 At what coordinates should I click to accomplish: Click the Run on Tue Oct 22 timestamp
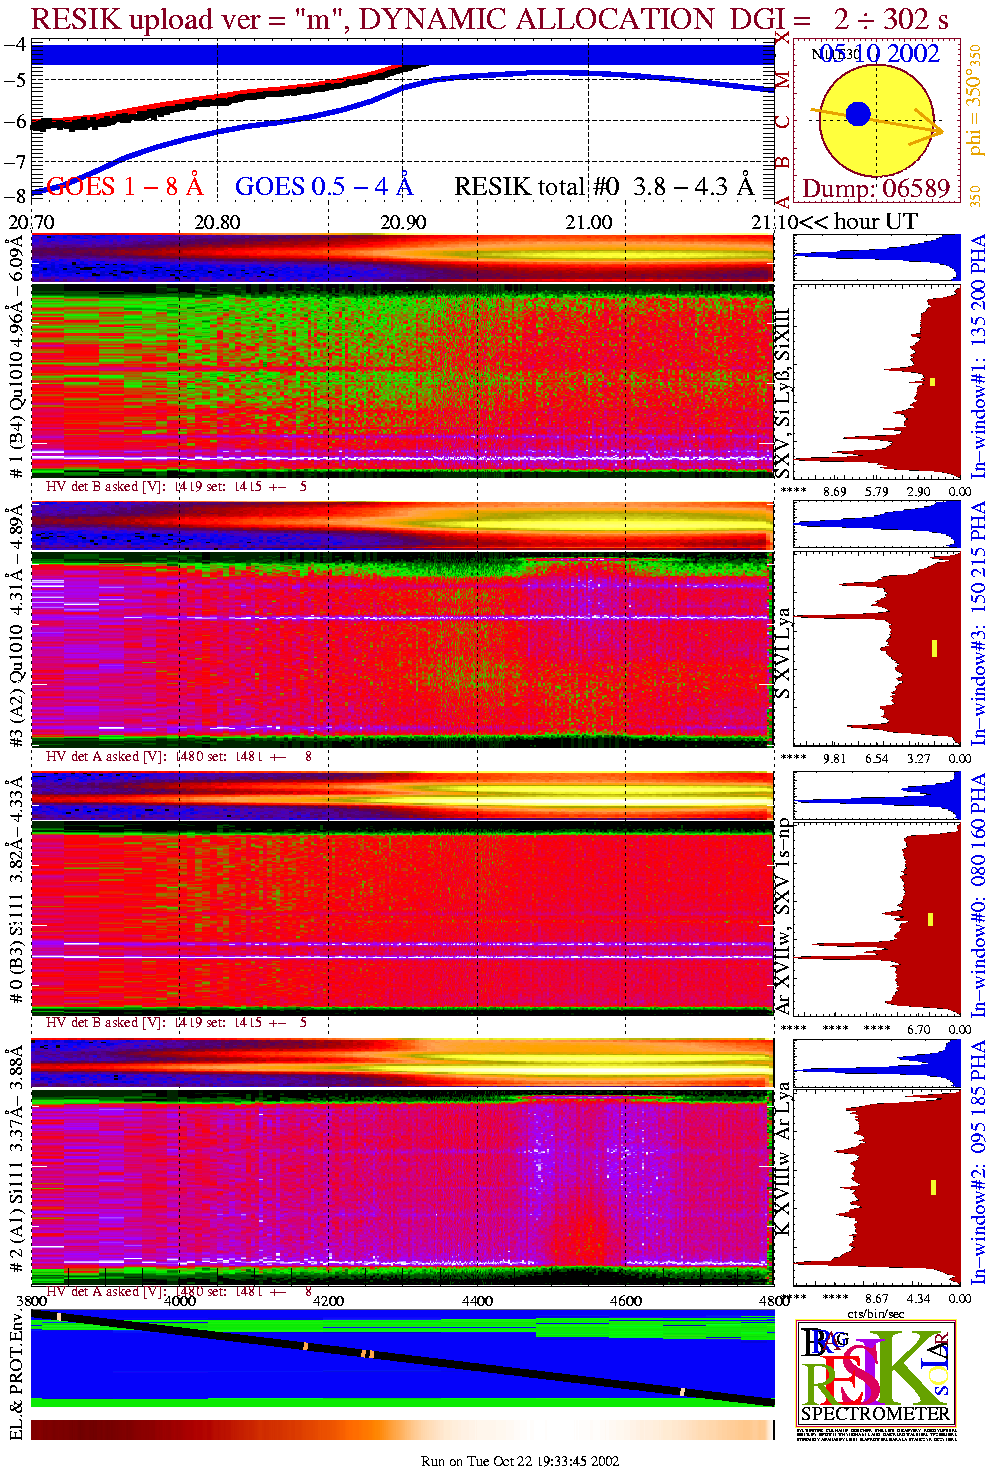(520, 1461)
